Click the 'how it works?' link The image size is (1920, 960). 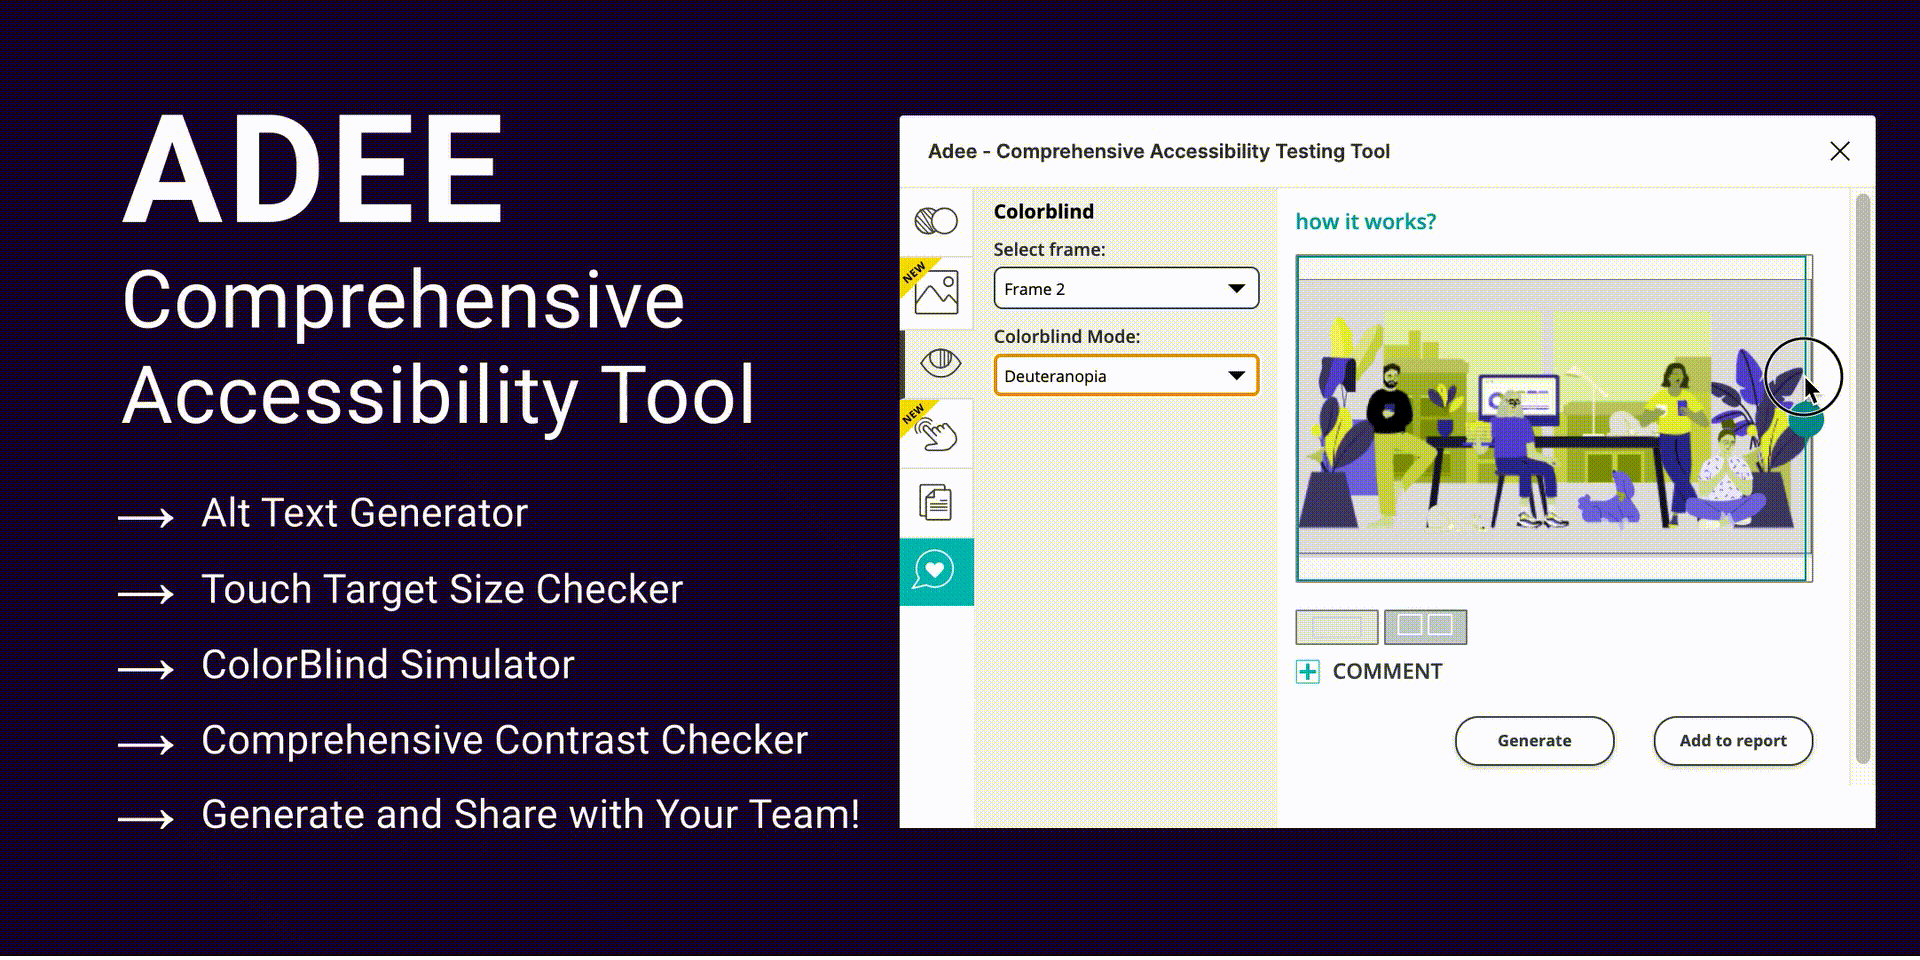click(x=1365, y=222)
